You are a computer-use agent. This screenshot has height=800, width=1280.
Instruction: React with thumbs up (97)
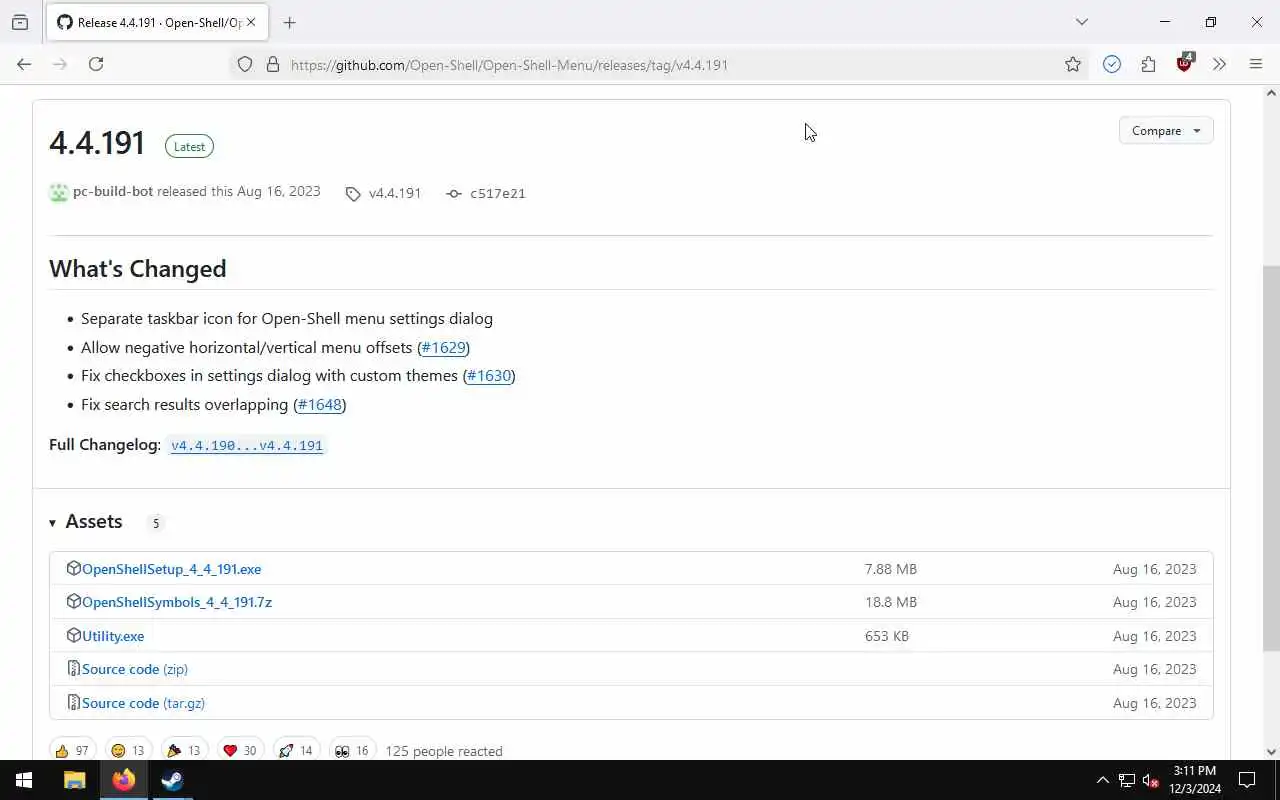[72, 750]
